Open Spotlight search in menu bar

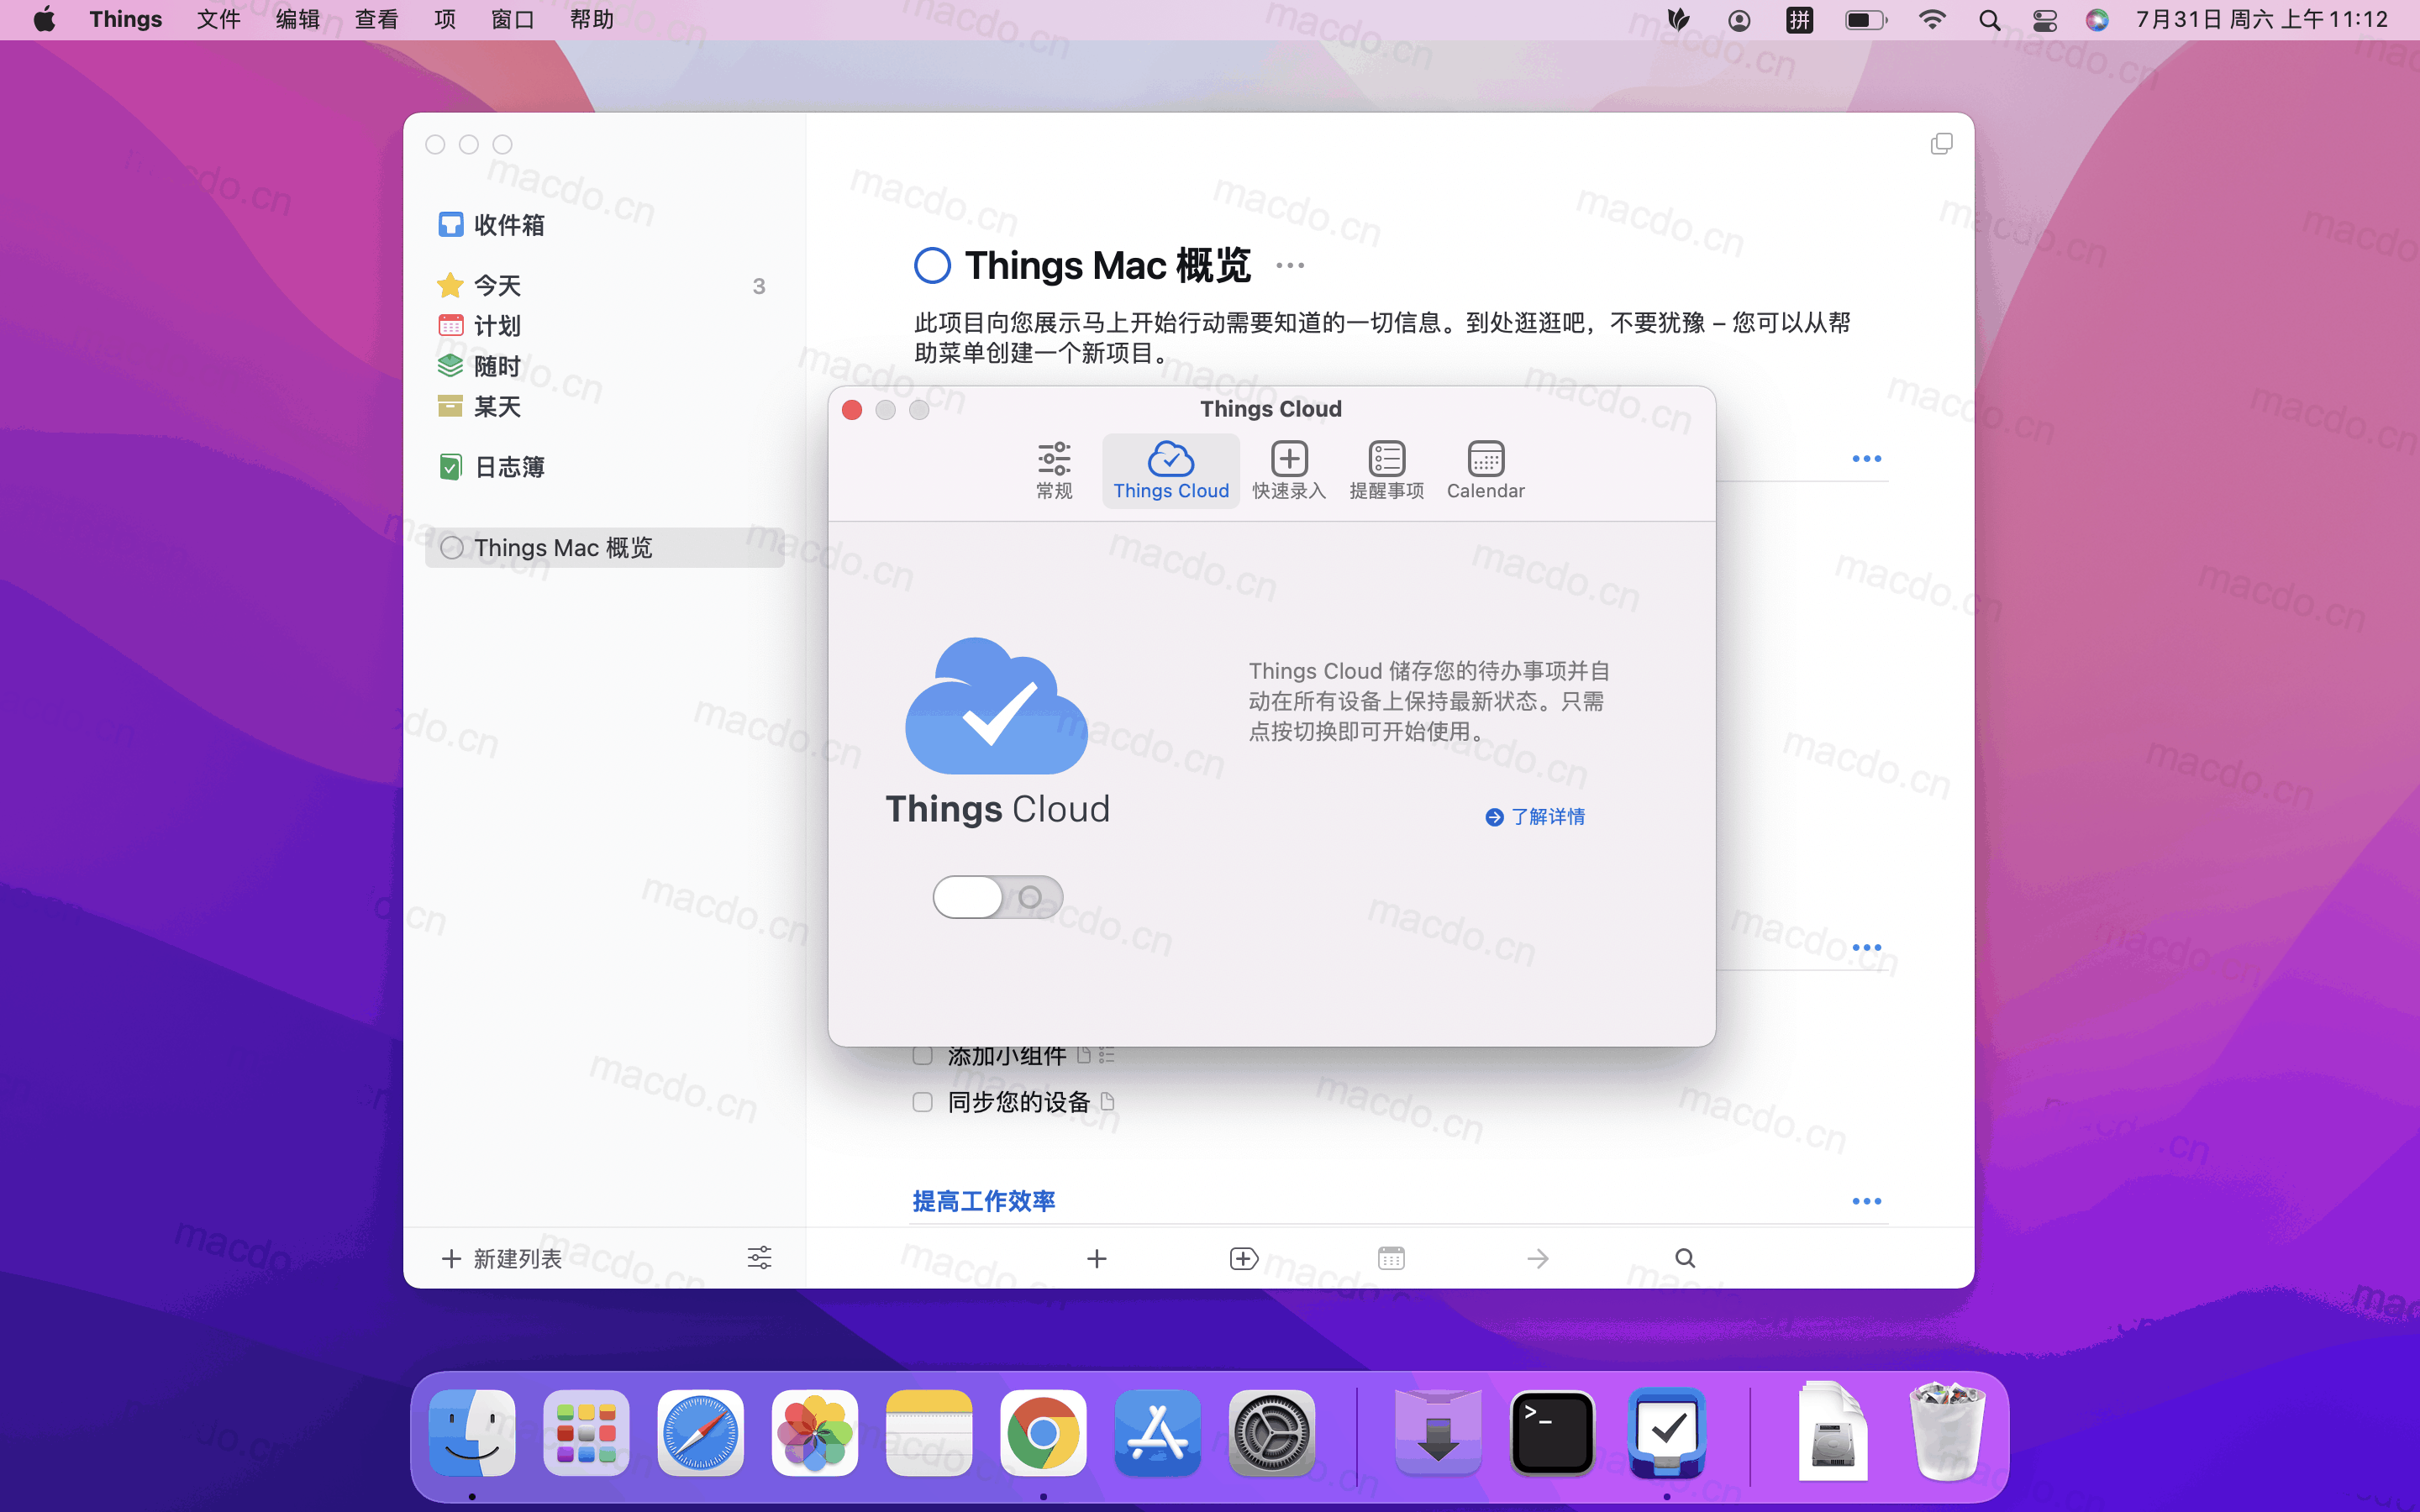point(1989,20)
